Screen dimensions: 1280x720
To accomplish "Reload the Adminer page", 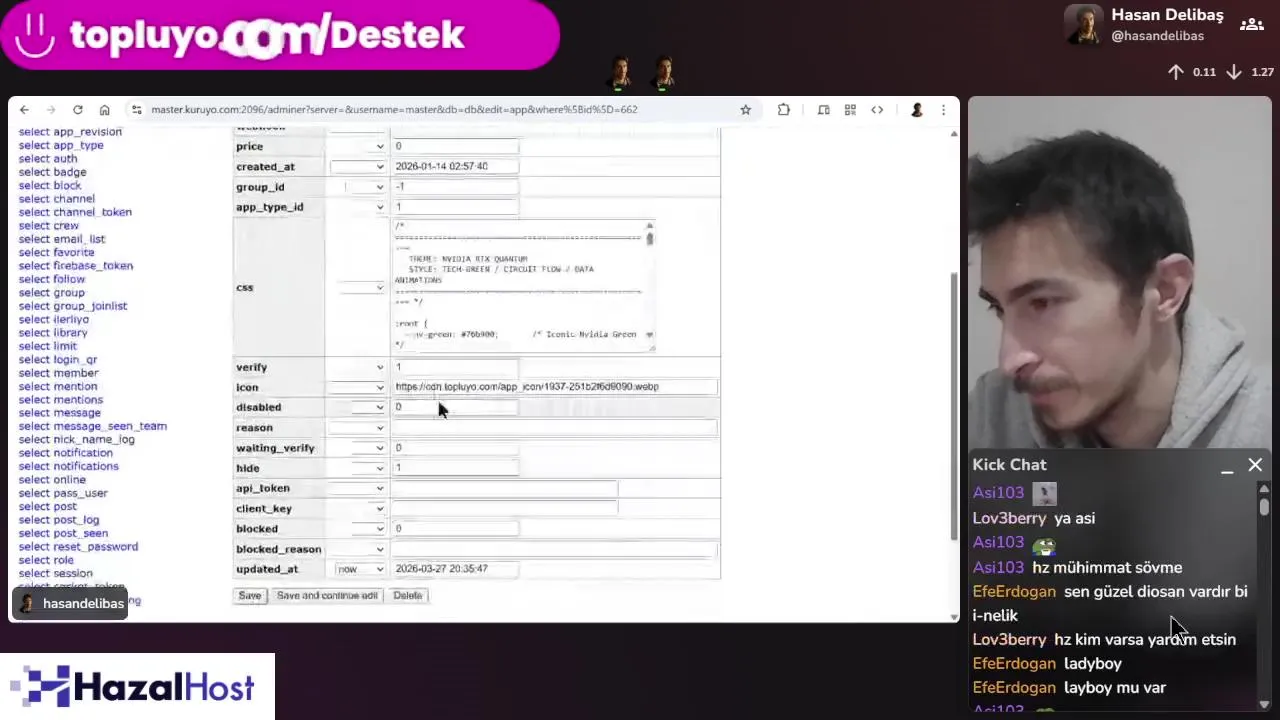I will click(x=77, y=110).
